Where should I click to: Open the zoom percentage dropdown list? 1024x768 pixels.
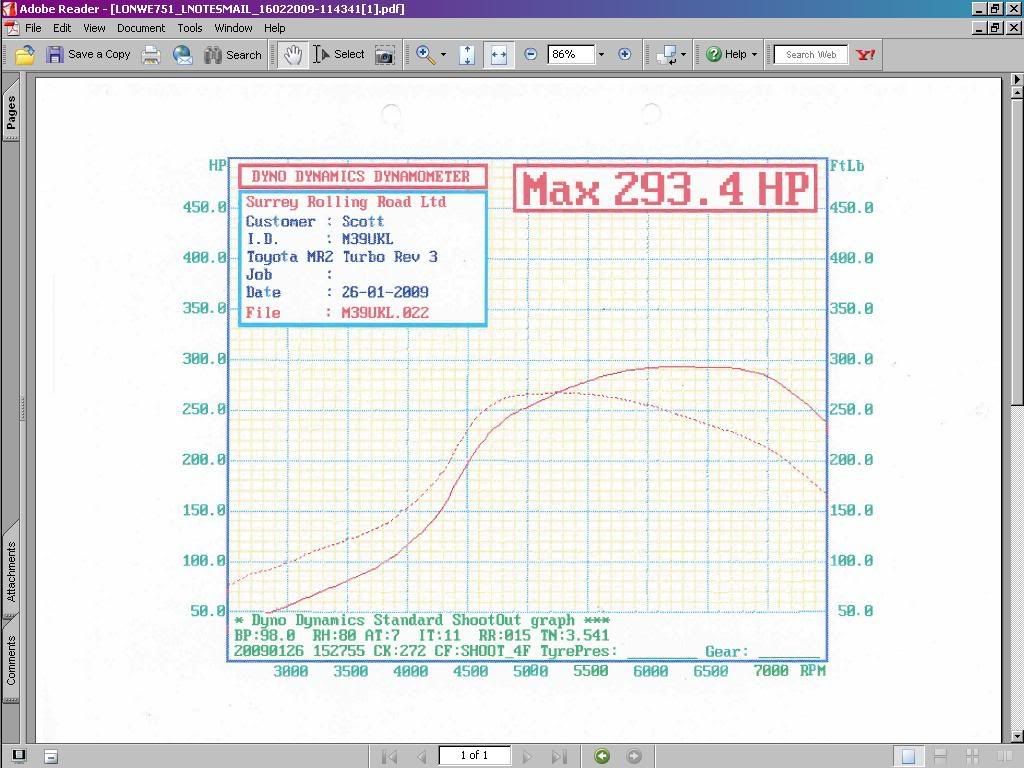tap(601, 55)
